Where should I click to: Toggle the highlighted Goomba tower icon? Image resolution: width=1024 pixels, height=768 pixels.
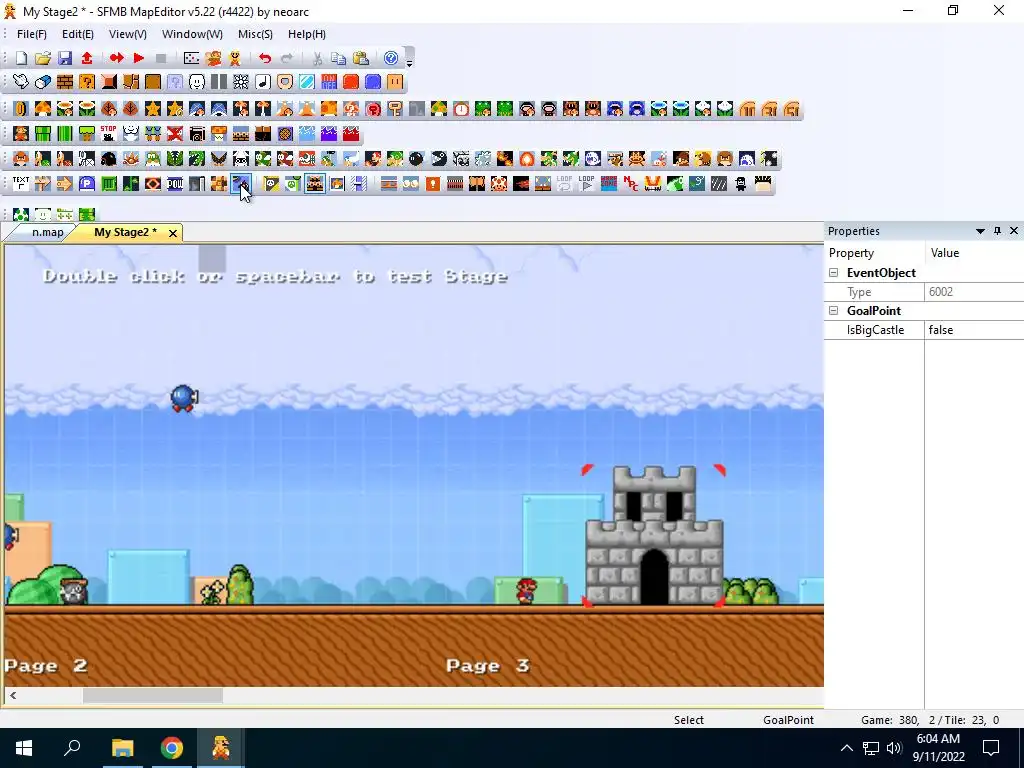(315, 184)
